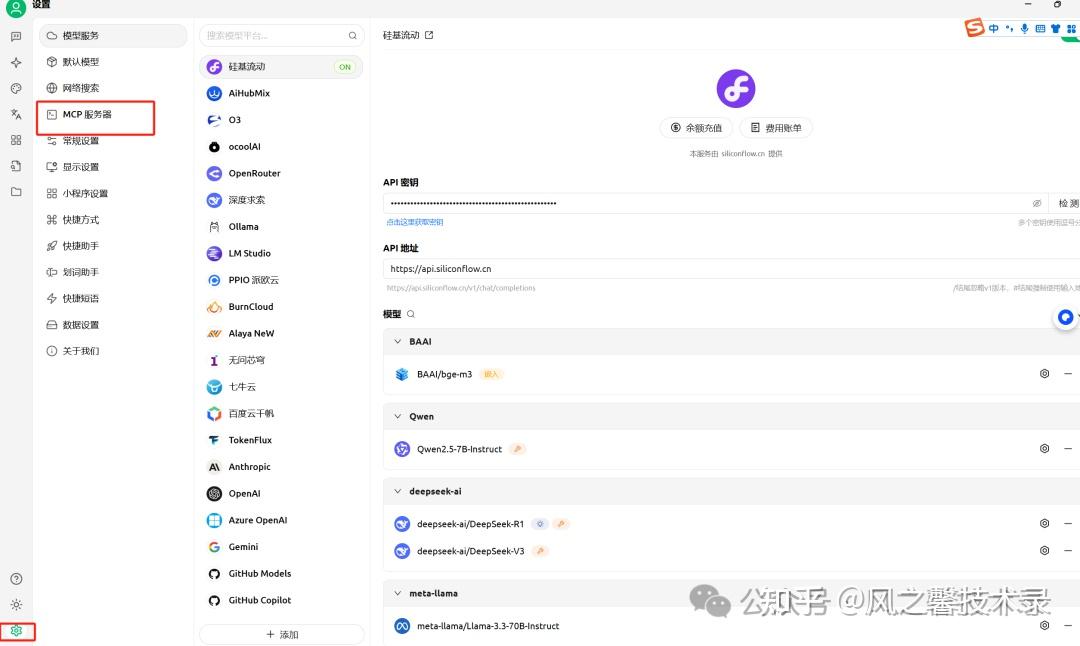Open the sparkle agents icon in sidebar
This screenshot has height=646, width=1080.
click(x=16, y=63)
